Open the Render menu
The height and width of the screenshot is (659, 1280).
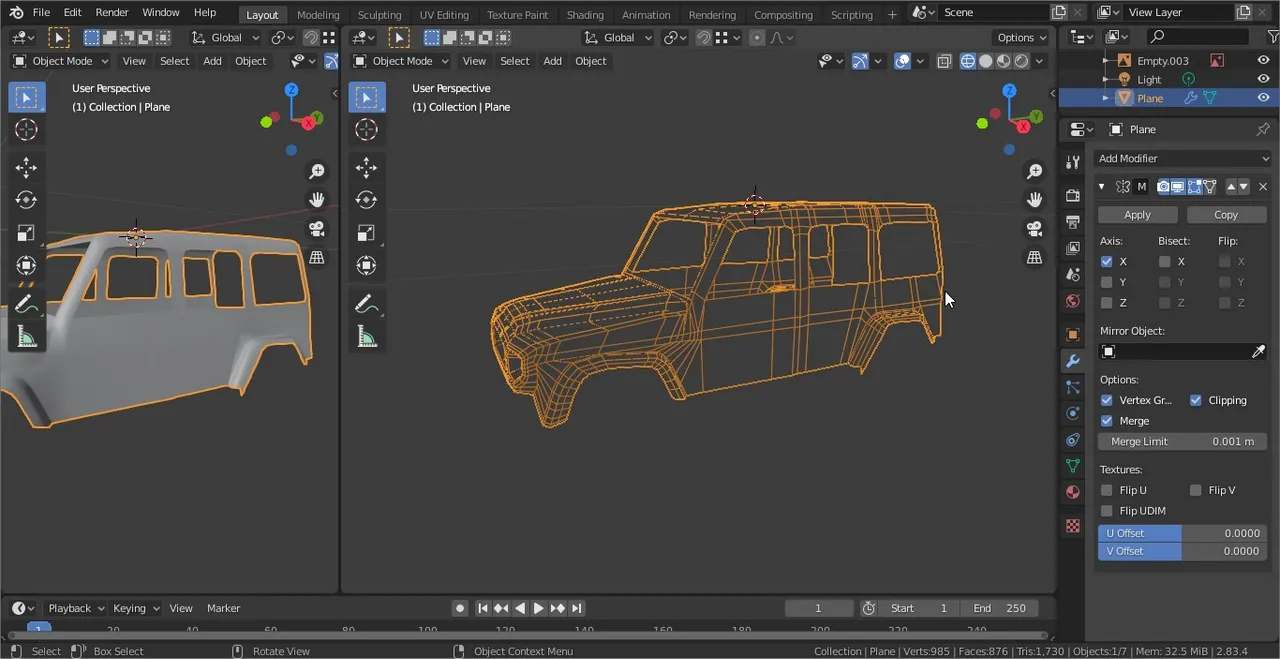click(x=112, y=12)
